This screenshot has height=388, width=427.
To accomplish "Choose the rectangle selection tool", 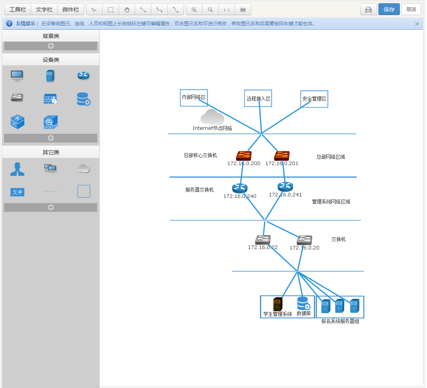I will (111, 10).
